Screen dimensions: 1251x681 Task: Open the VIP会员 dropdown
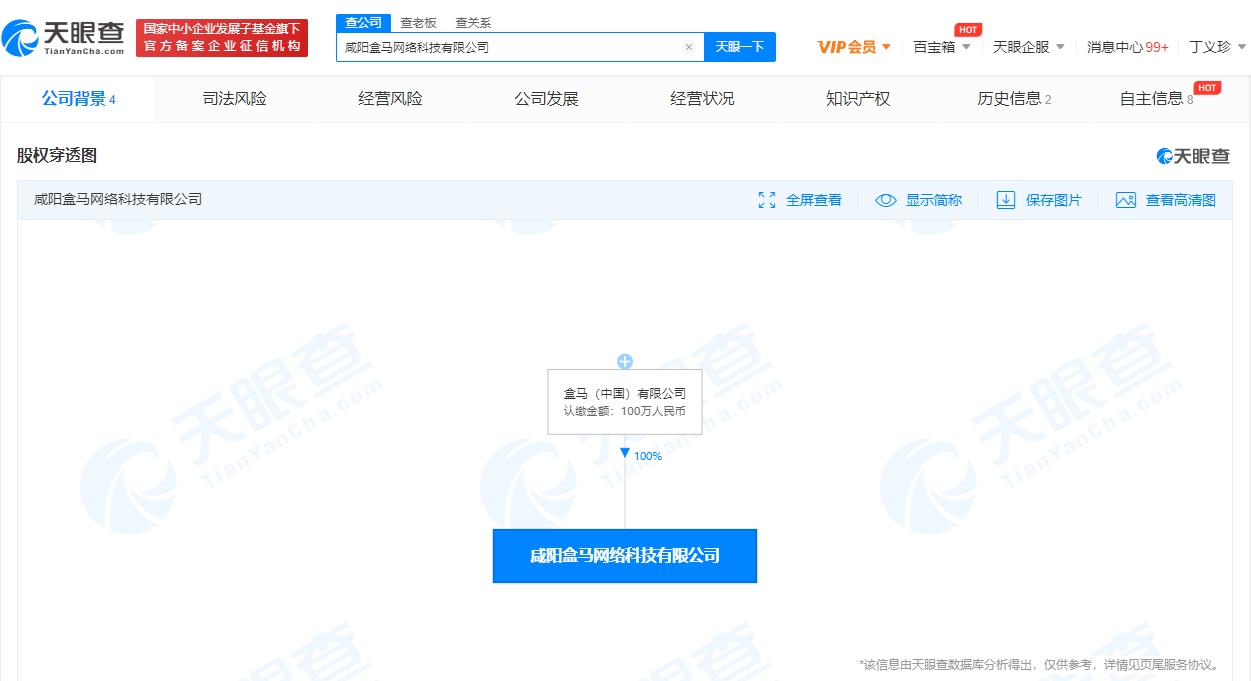pos(853,47)
